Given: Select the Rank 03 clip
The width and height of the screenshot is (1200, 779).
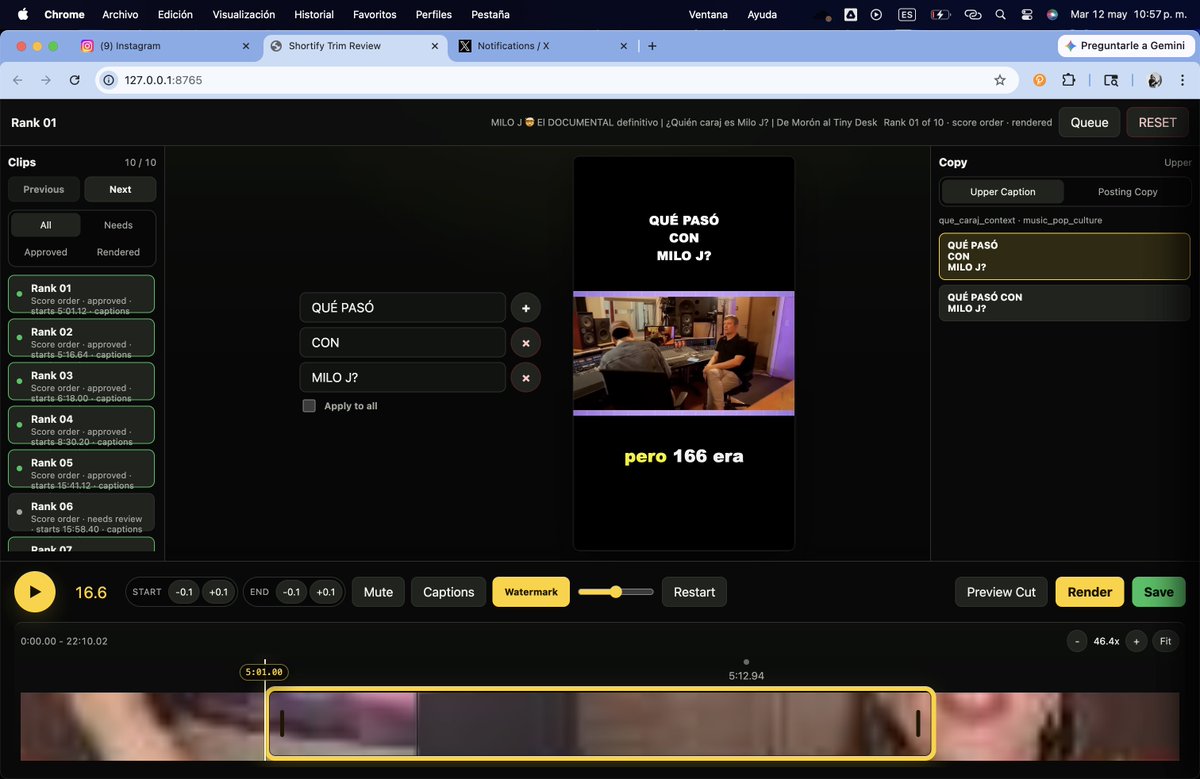Looking at the screenshot, I should 81,381.
